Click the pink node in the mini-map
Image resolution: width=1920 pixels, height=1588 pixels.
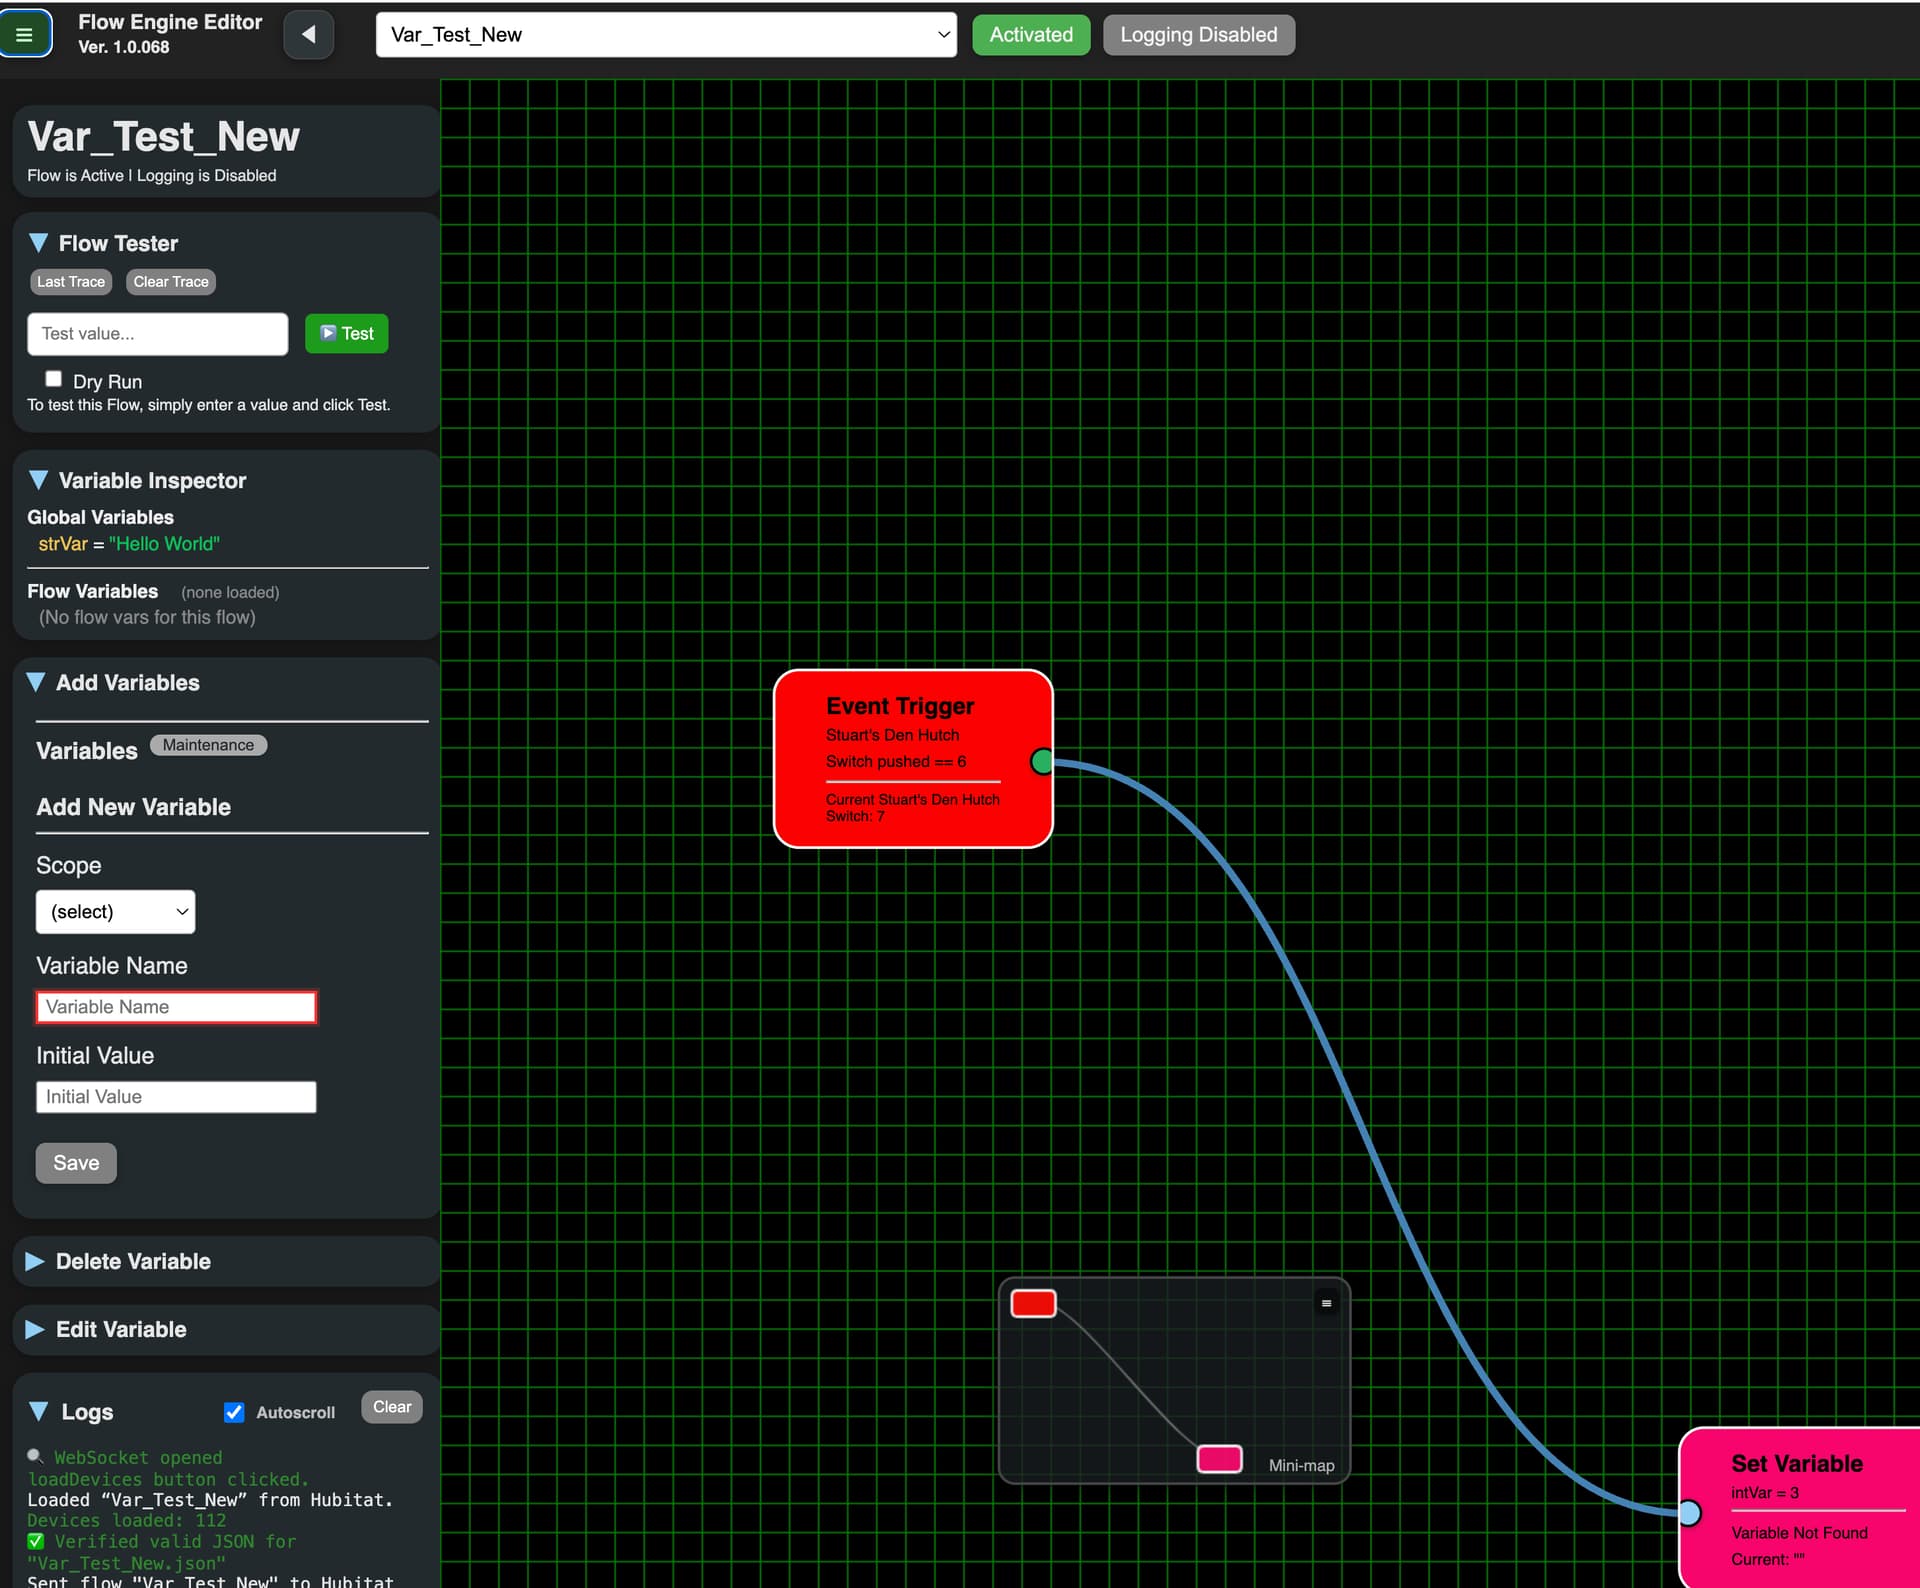[x=1219, y=1459]
